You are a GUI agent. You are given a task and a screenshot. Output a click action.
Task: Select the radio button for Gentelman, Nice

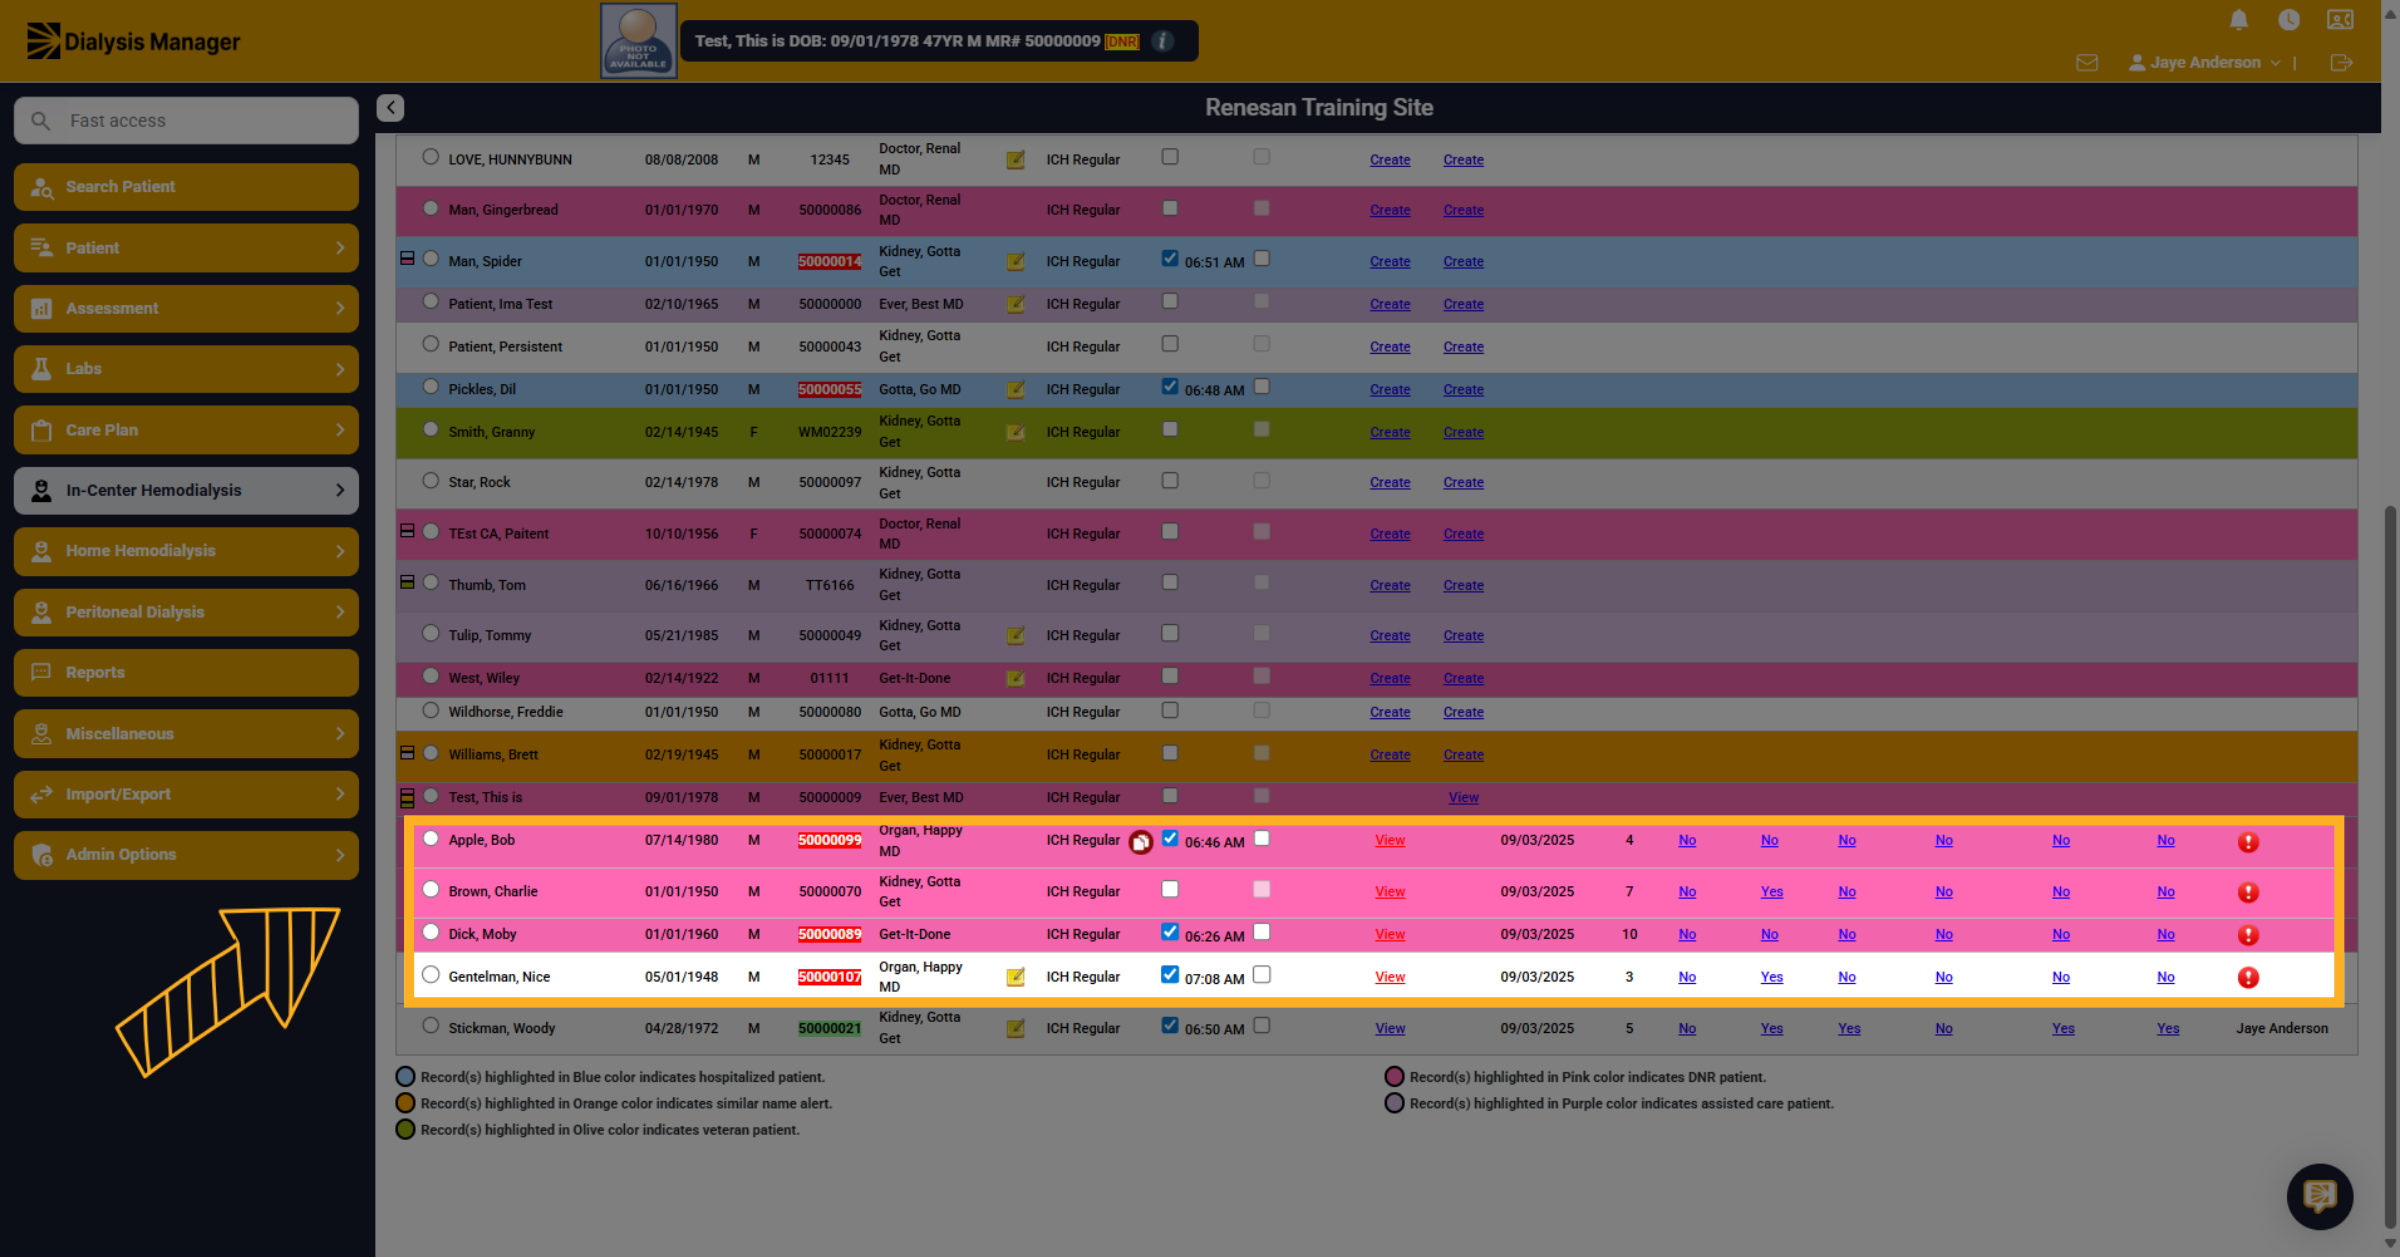pos(431,975)
